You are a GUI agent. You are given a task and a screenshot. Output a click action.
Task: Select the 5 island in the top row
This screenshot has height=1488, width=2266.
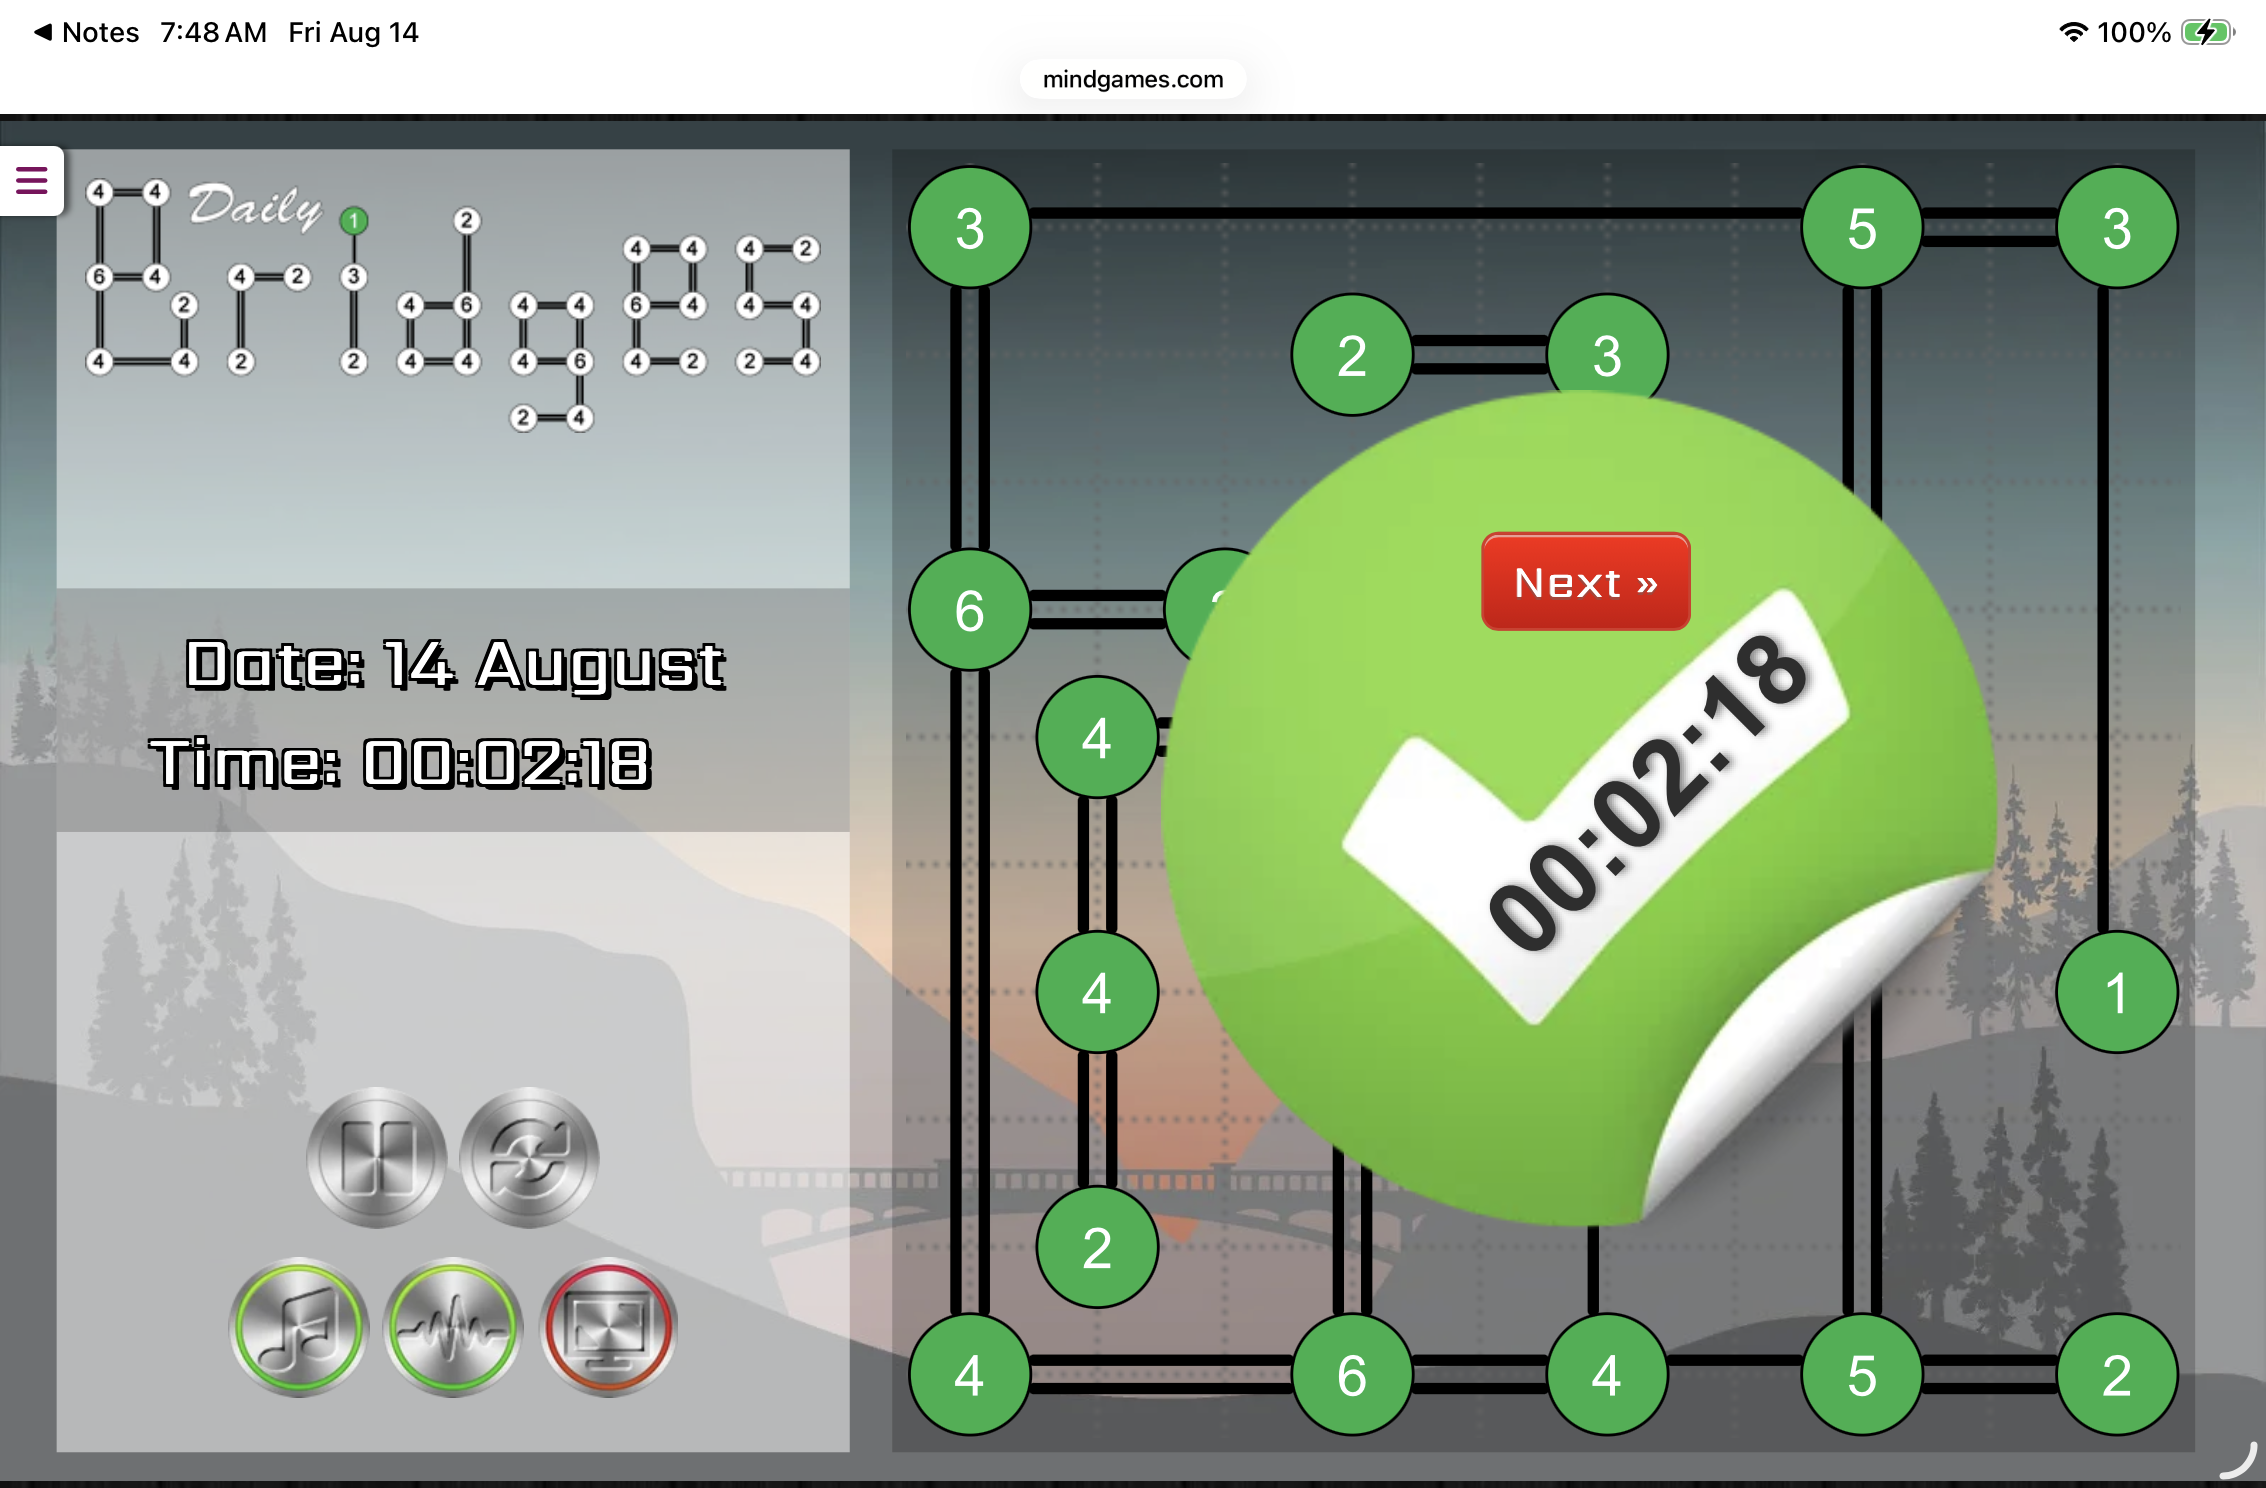tap(1861, 228)
